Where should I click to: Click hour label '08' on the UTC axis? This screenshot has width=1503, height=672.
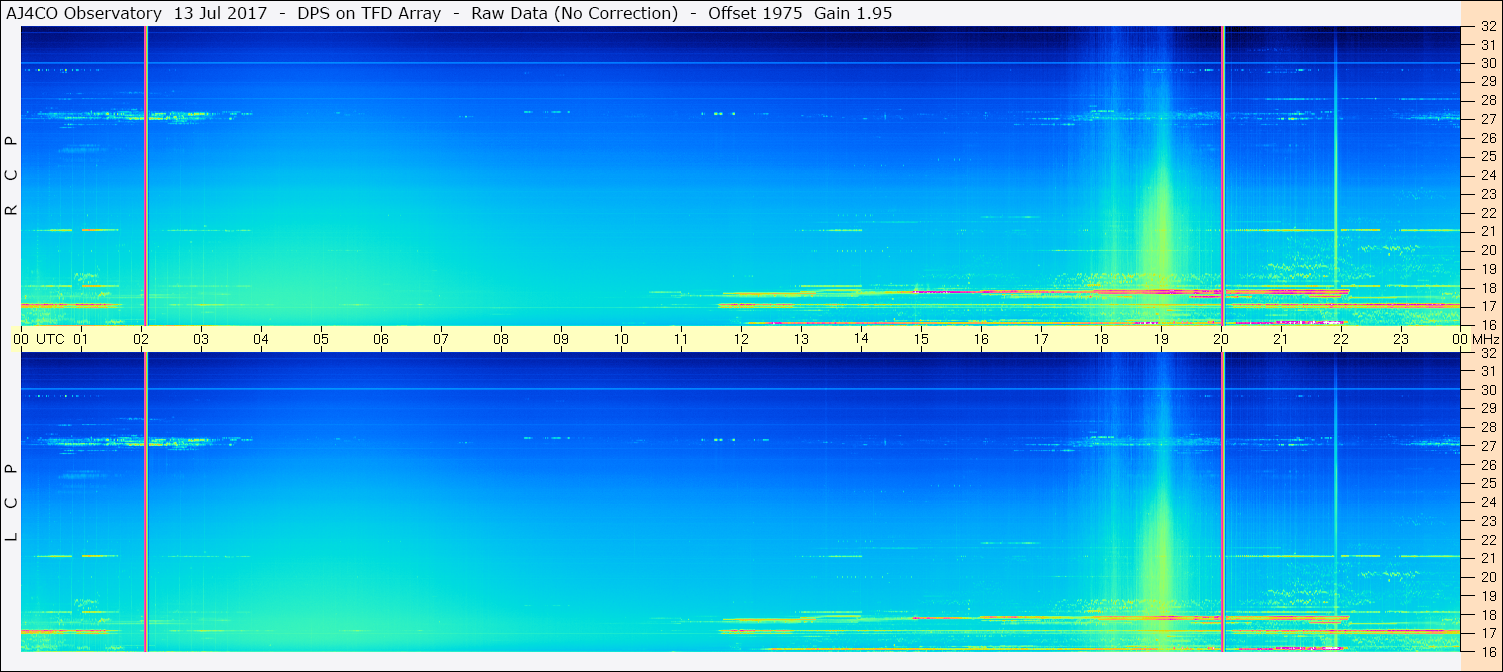501,339
